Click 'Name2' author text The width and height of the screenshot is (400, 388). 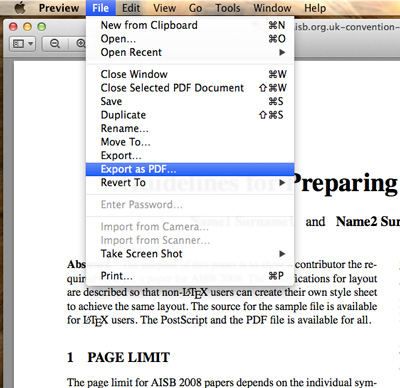click(x=356, y=222)
